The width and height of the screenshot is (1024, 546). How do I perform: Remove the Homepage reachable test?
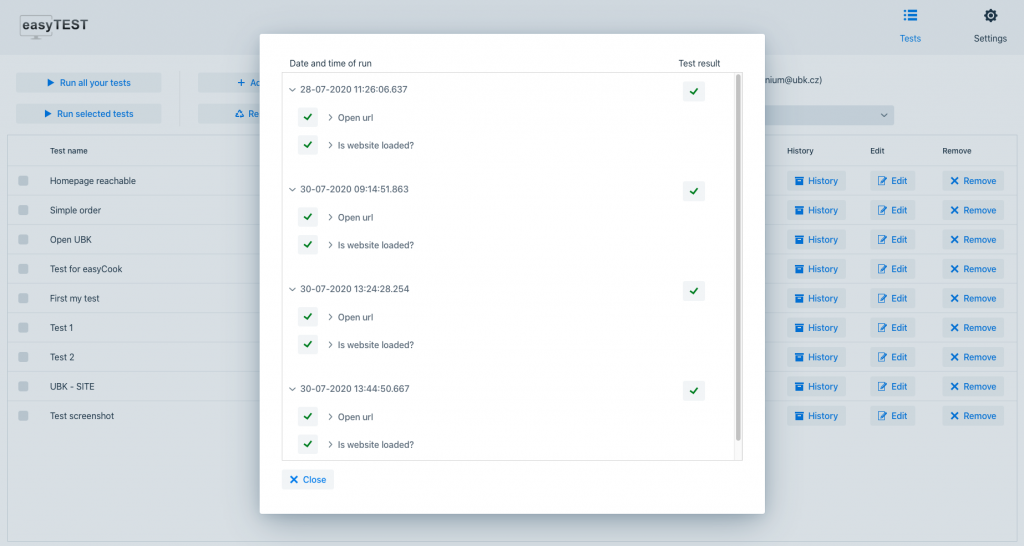[x=973, y=181]
